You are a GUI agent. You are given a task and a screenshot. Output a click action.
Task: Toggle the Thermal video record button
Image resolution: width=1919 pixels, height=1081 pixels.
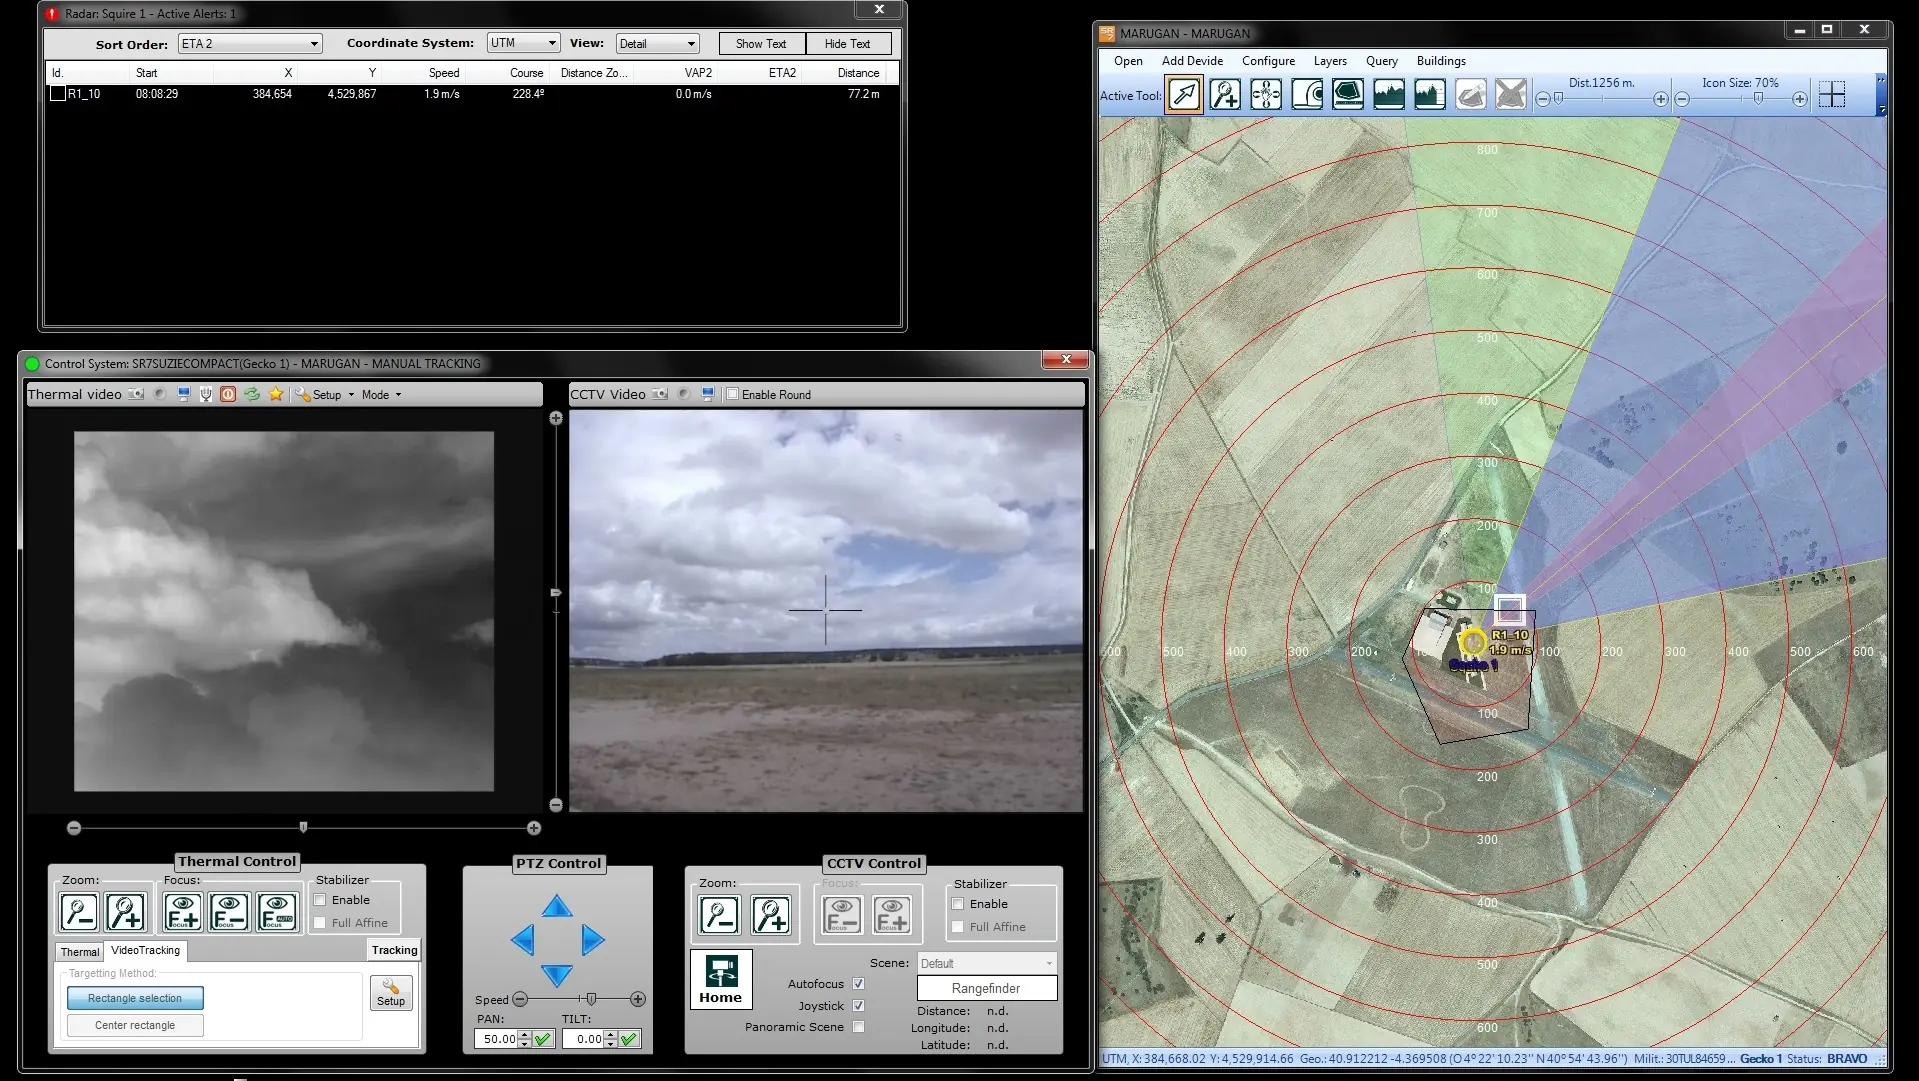159,394
